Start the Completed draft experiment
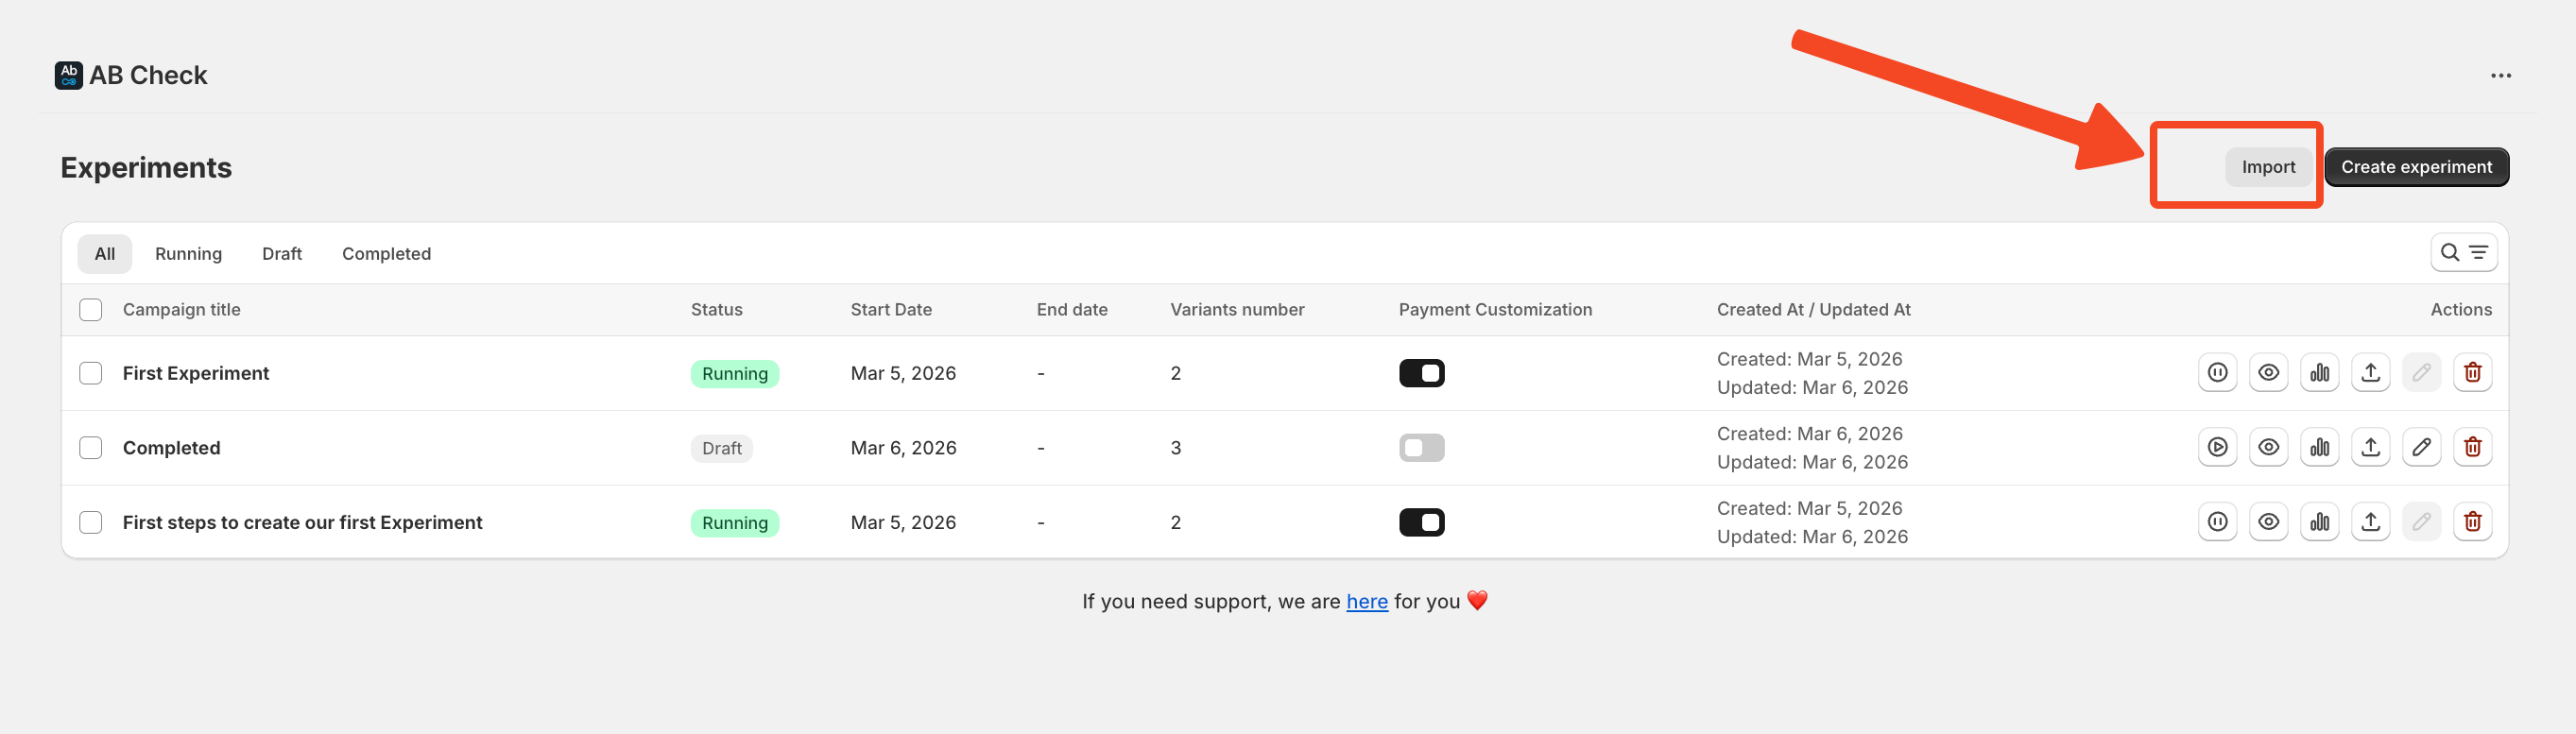 point(2217,447)
